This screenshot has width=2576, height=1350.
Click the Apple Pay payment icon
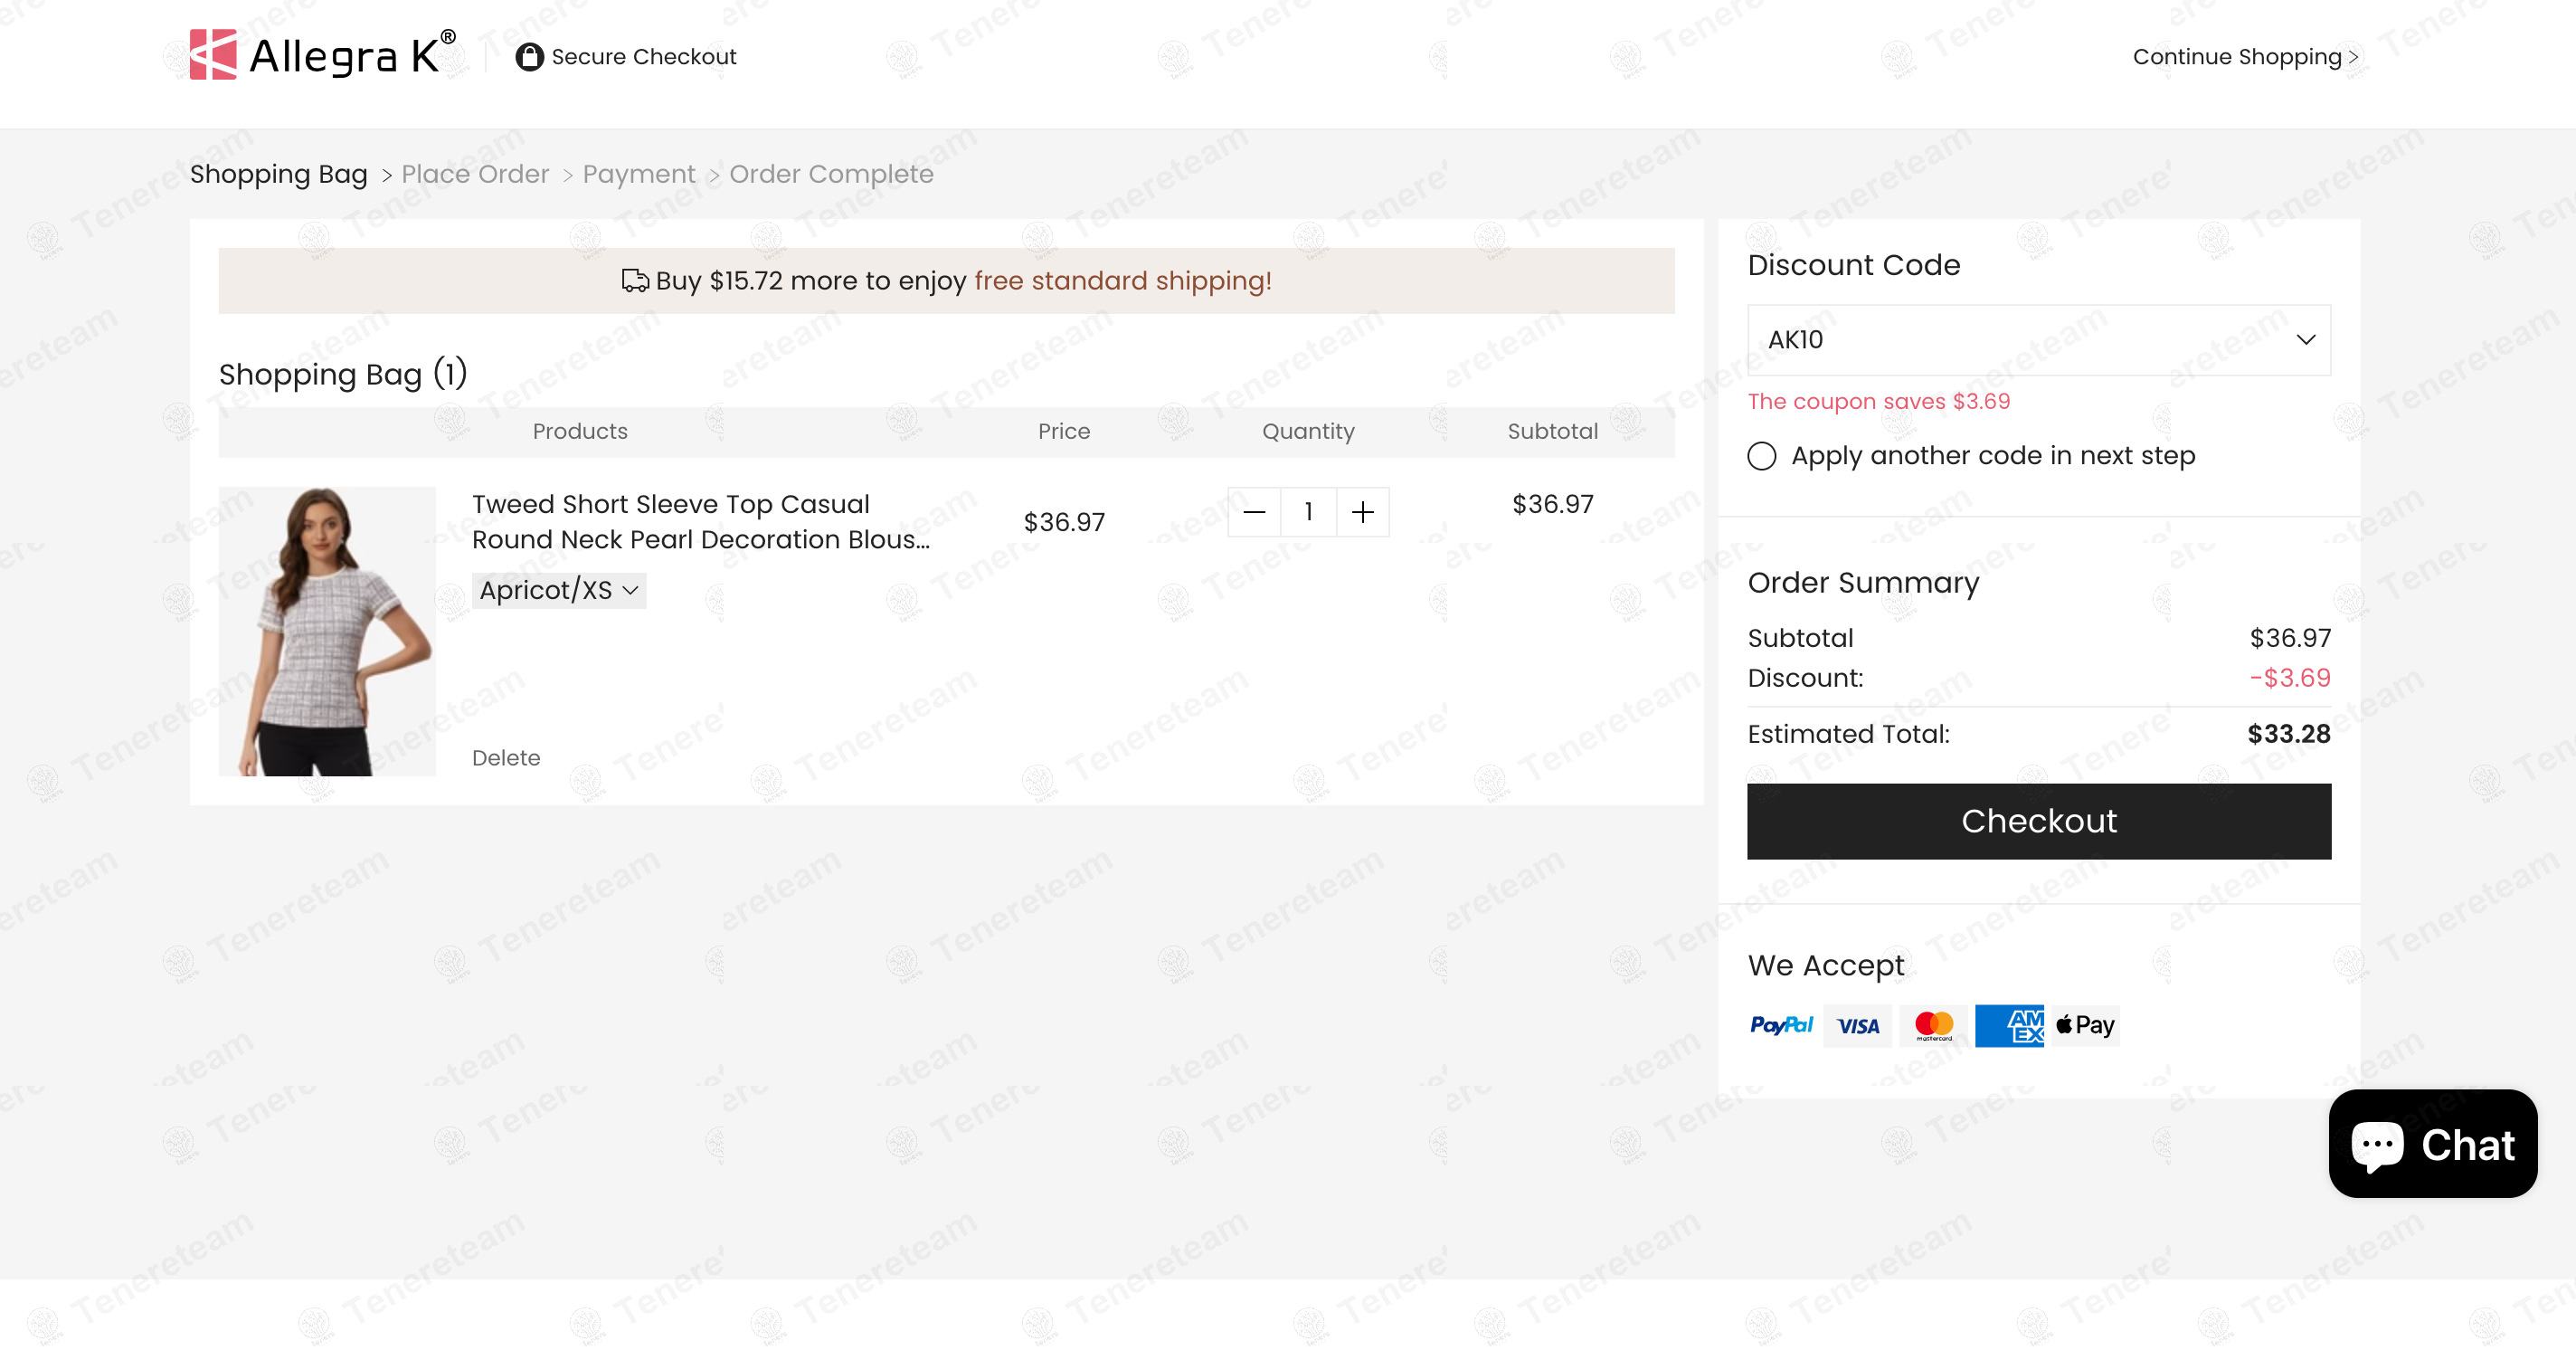(2085, 1026)
